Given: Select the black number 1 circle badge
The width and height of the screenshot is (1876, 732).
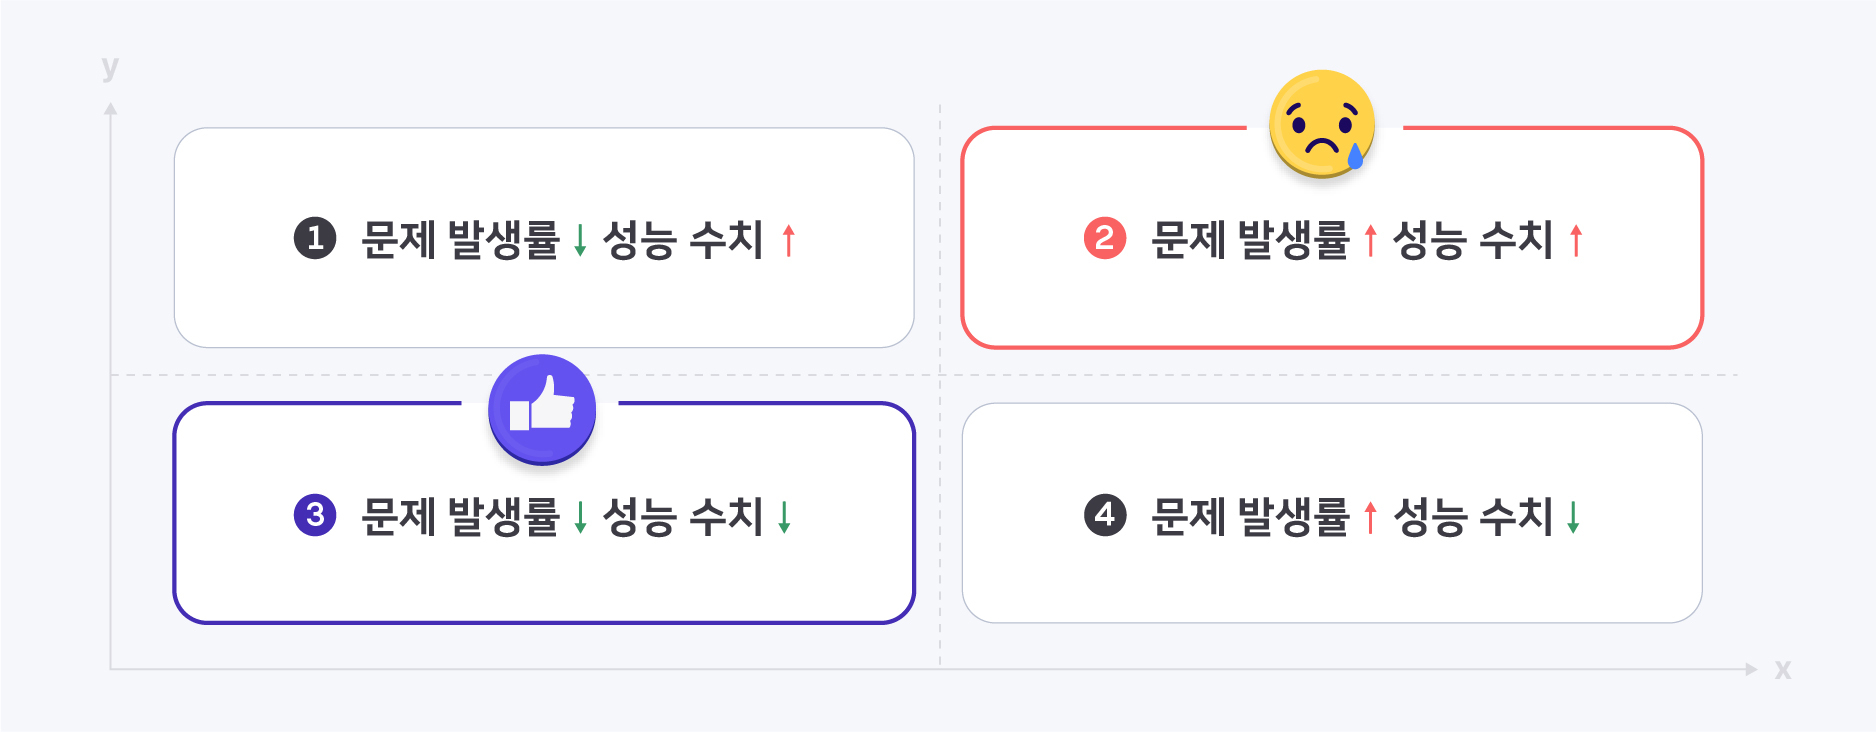Looking at the screenshot, I should [x=315, y=239].
